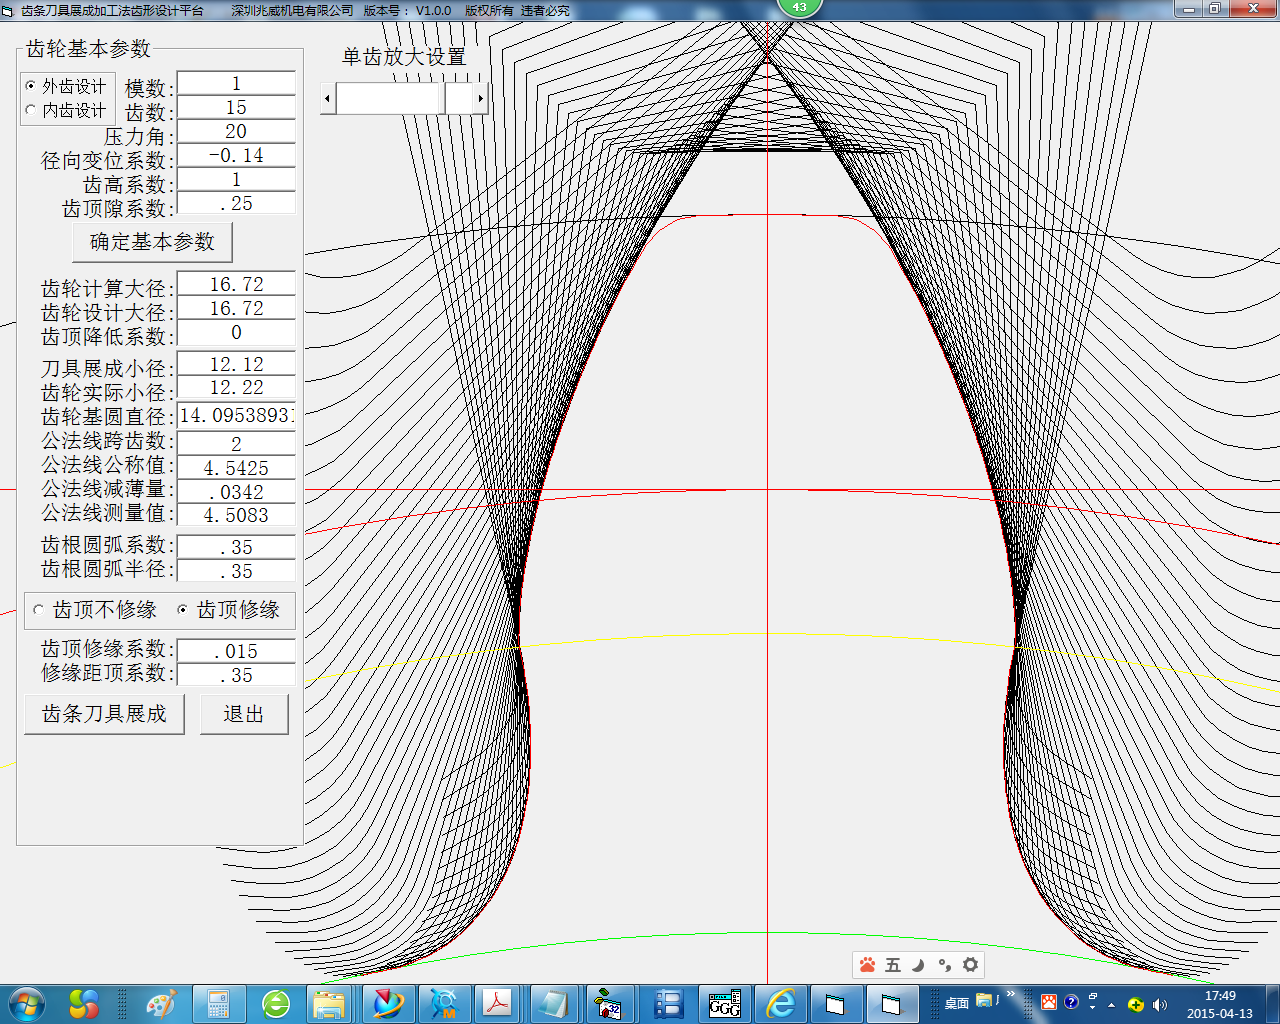The image size is (1280, 1024).
Task: Click the 齿高系数 input field
Action: pyautogui.click(x=236, y=179)
